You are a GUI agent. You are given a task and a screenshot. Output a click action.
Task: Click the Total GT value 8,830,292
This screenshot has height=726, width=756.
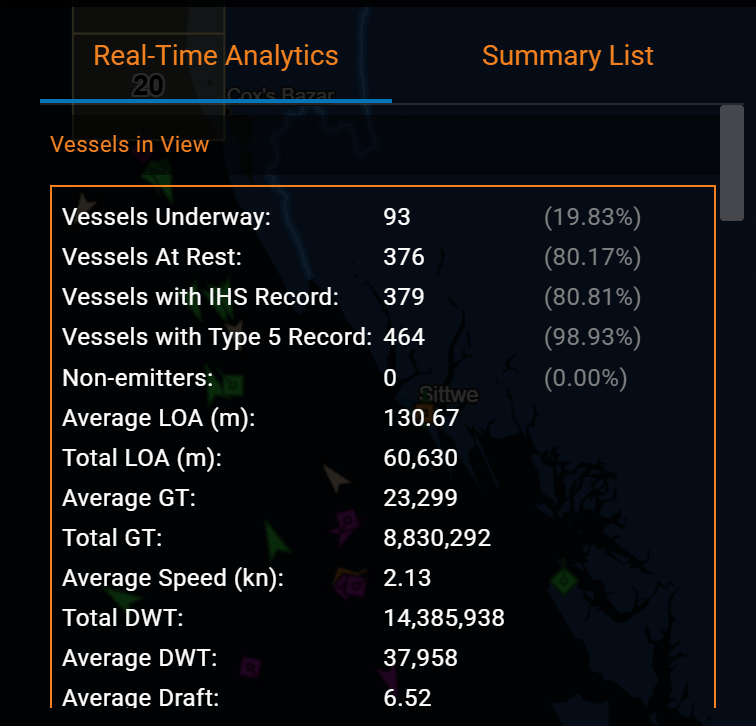click(x=437, y=538)
